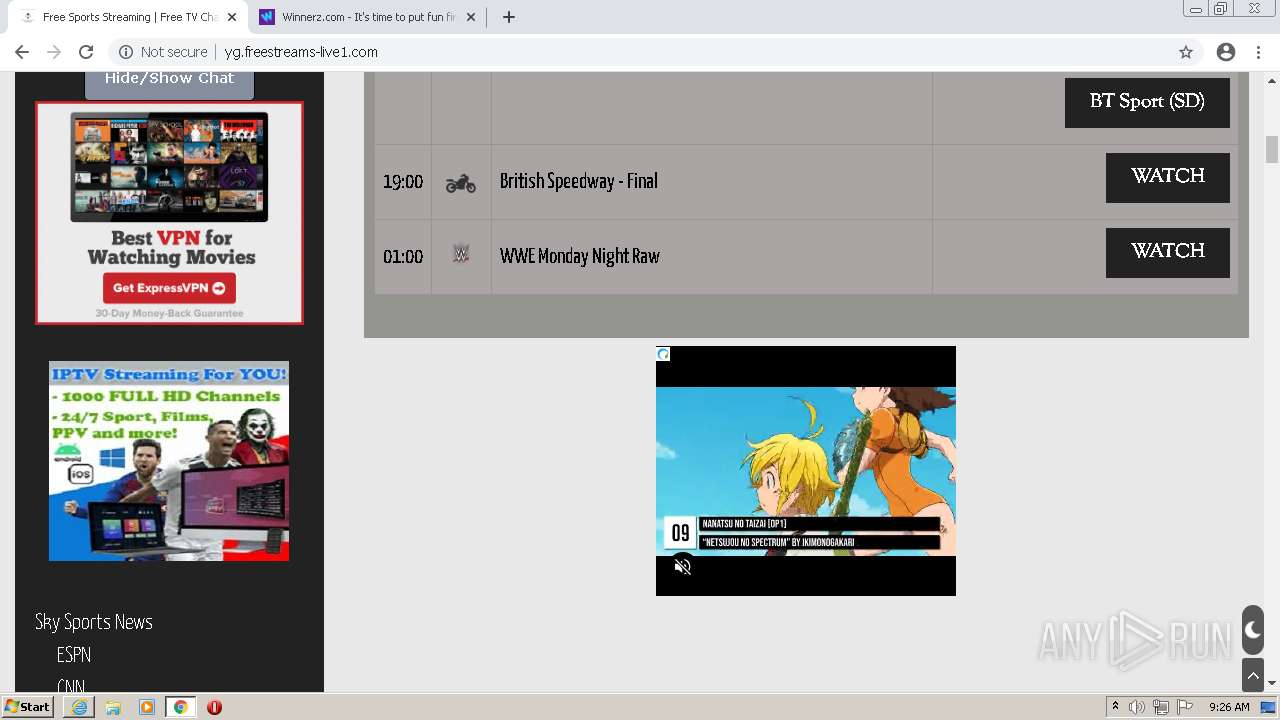Unmute the anime video ad
Image resolution: width=1280 pixels, height=720 pixels.
click(683, 567)
